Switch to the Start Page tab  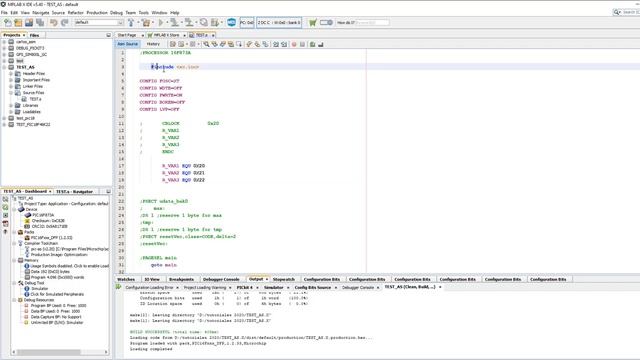click(x=127, y=35)
